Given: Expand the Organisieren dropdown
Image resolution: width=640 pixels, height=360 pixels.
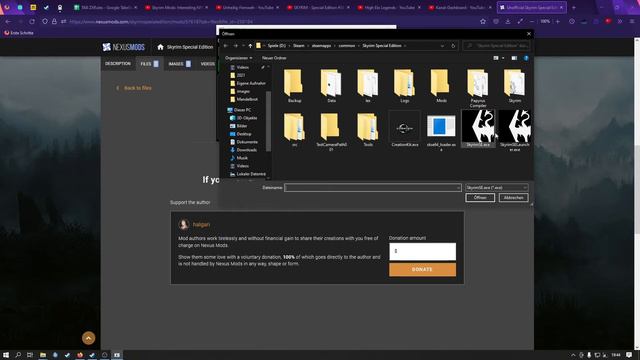Looking at the screenshot, I should pos(238,58).
